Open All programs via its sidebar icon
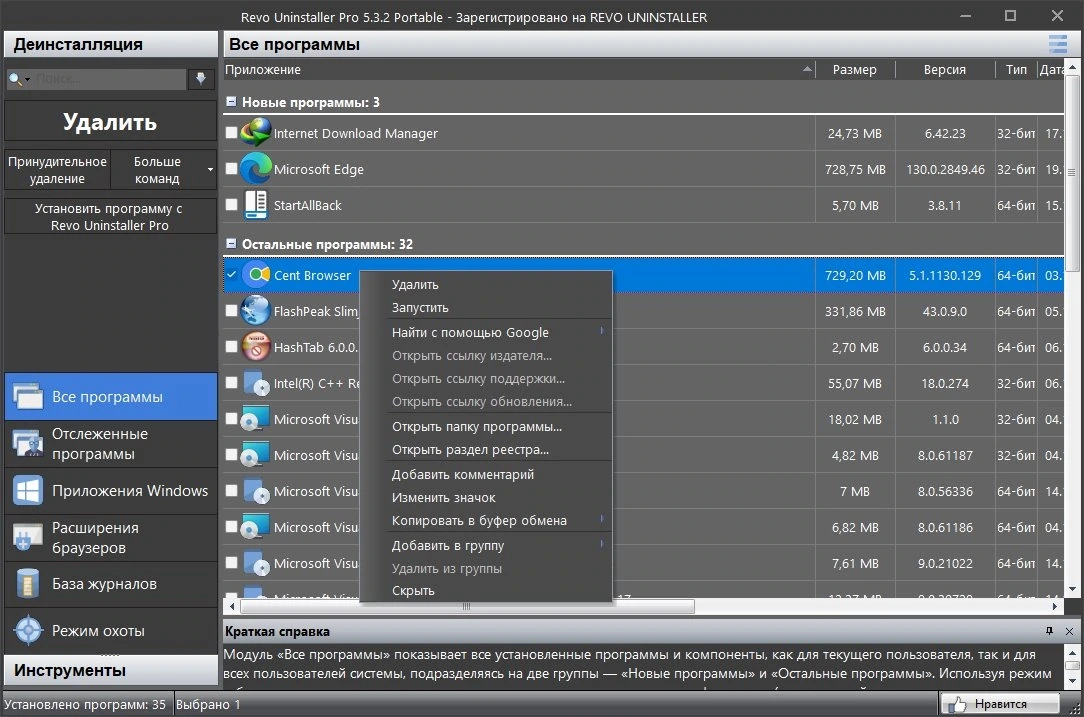Image resolution: width=1084 pixels, height=717 pixels. pyautogui.click(x=28, y=397)
